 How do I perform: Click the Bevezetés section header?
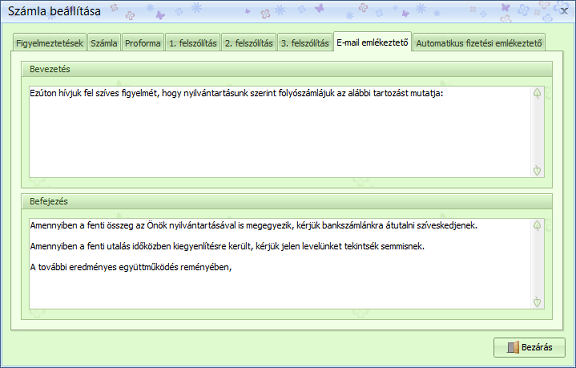point(287,69)
